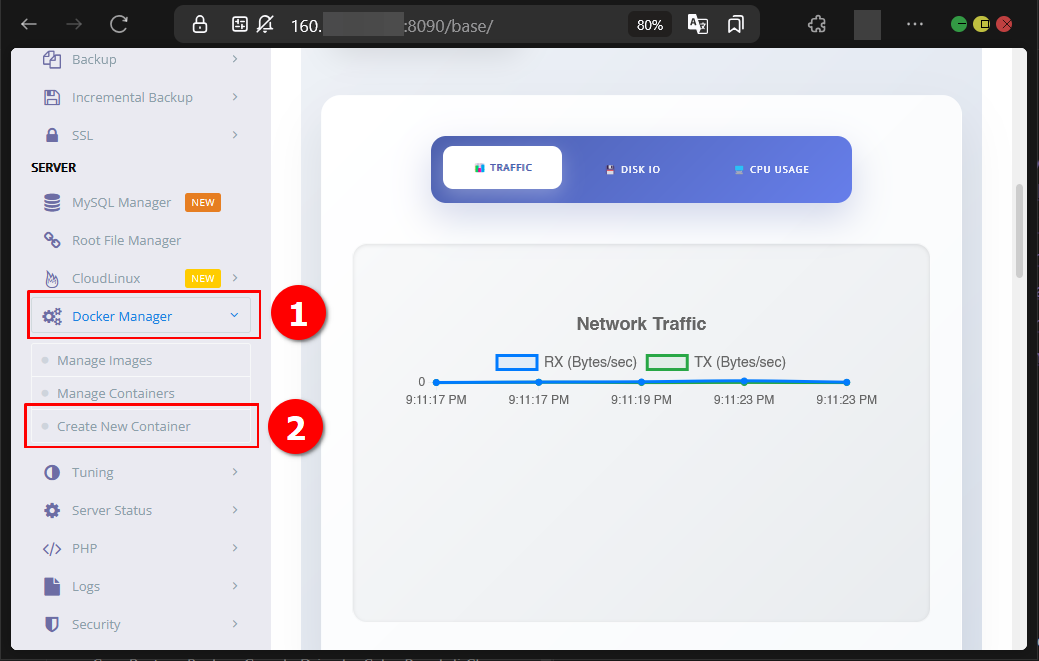
Task: Click the MySQL Manager database icon
Action: 52,203
